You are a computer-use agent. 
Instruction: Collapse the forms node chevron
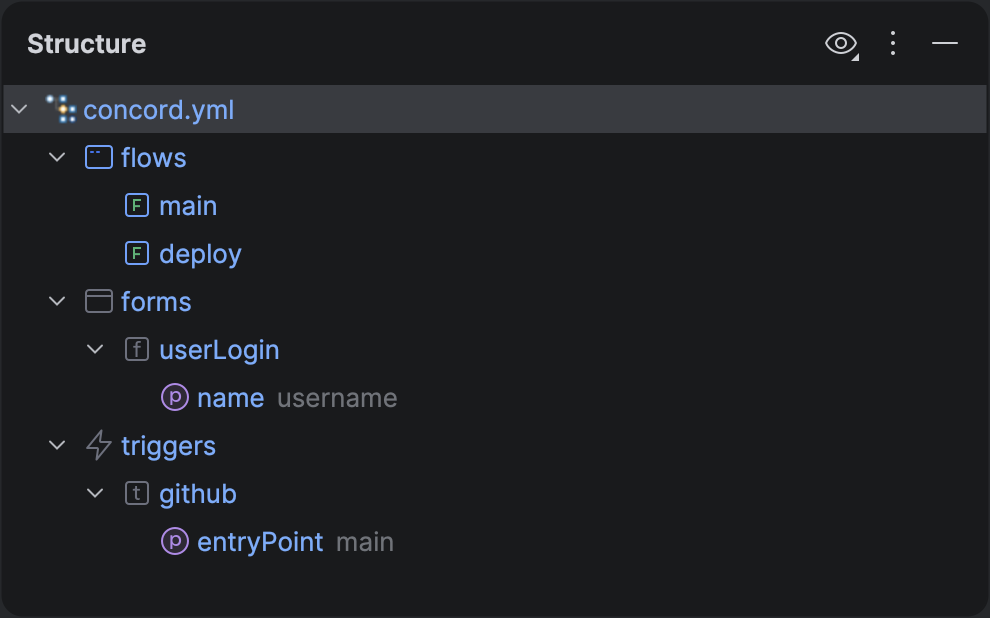[x=57, y=302]
